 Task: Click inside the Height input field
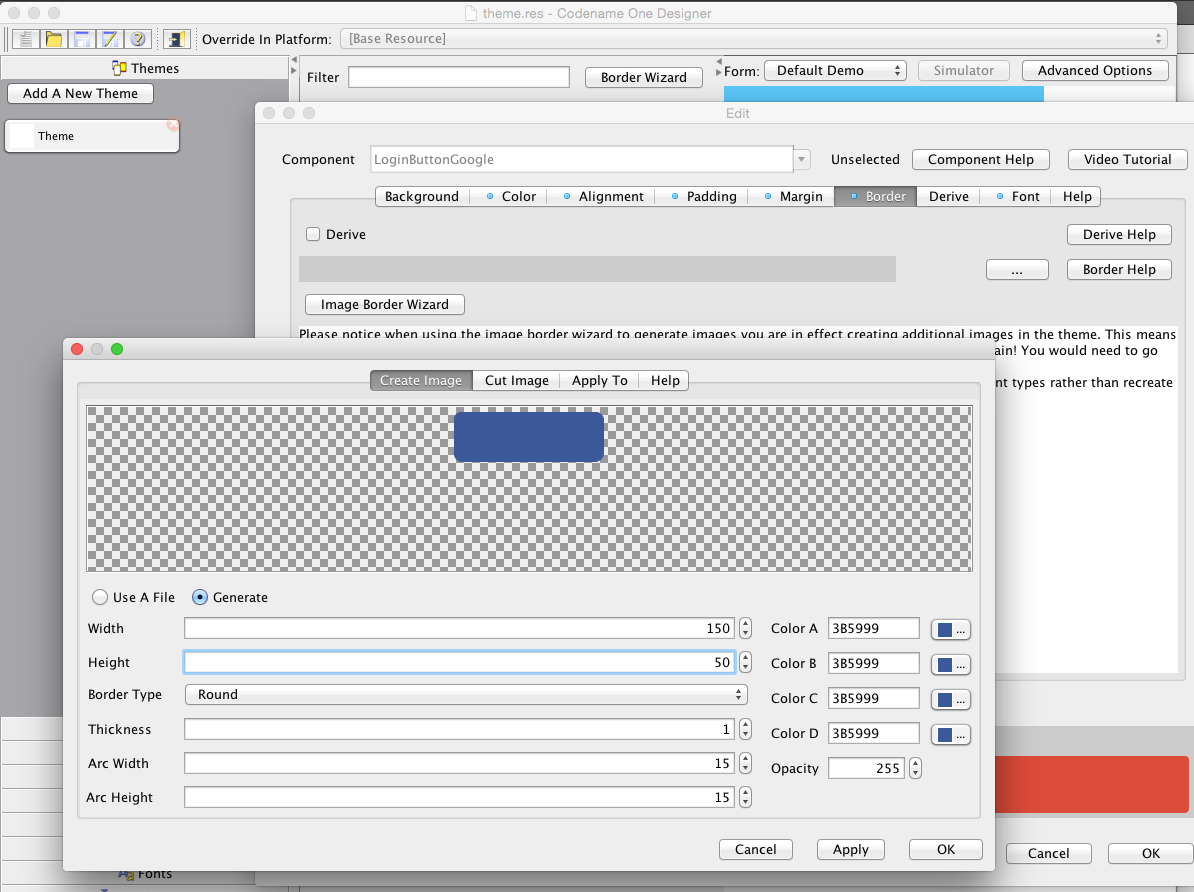pos(460,662)
